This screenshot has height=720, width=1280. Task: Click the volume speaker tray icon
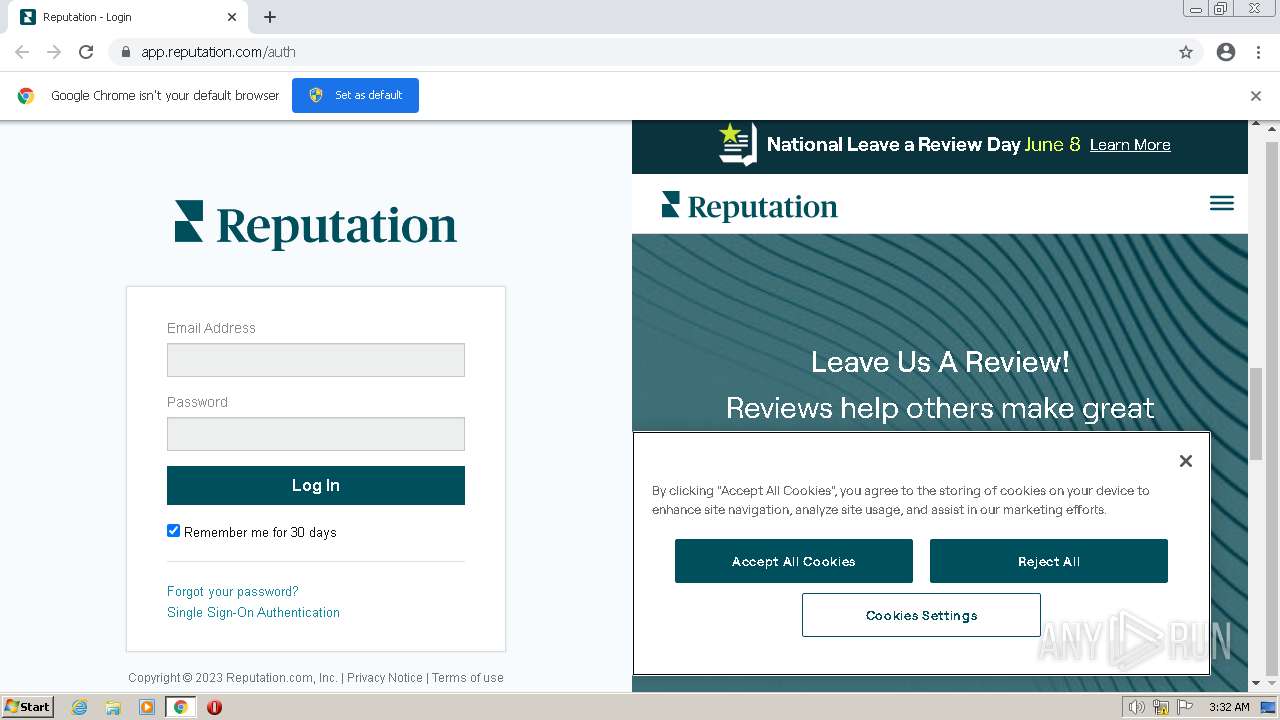1136,707
